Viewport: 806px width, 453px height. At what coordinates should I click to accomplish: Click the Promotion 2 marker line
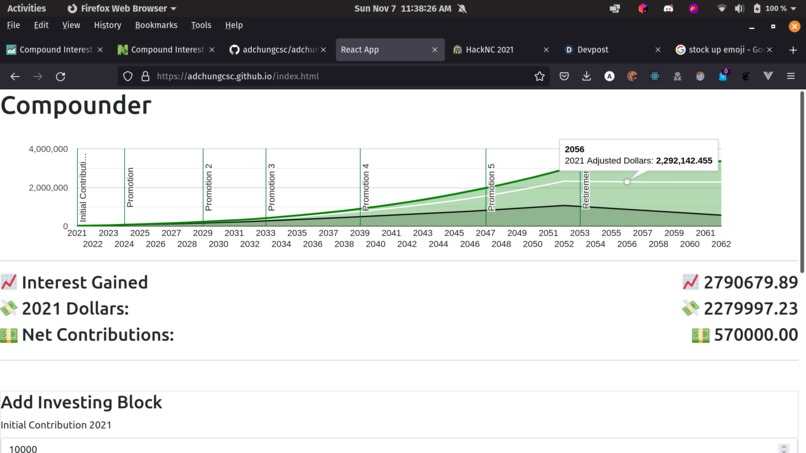203,187
